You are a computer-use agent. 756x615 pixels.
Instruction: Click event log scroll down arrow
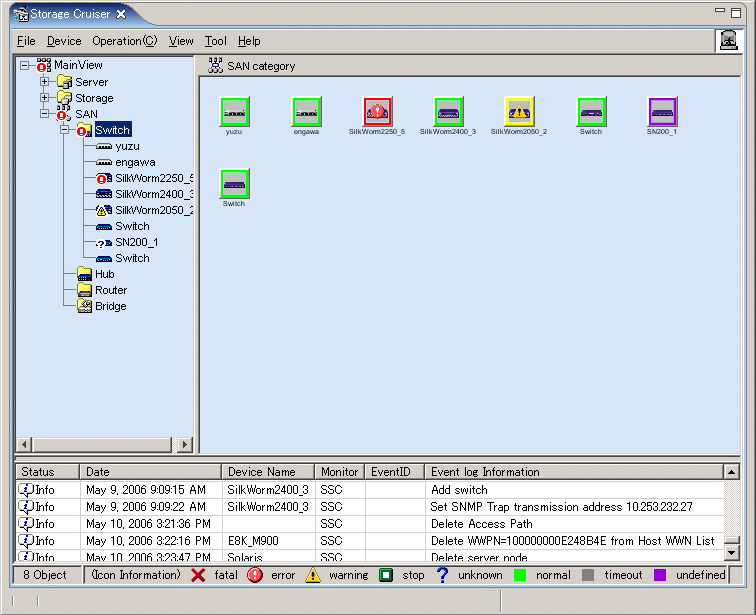(x=732, y=552)
